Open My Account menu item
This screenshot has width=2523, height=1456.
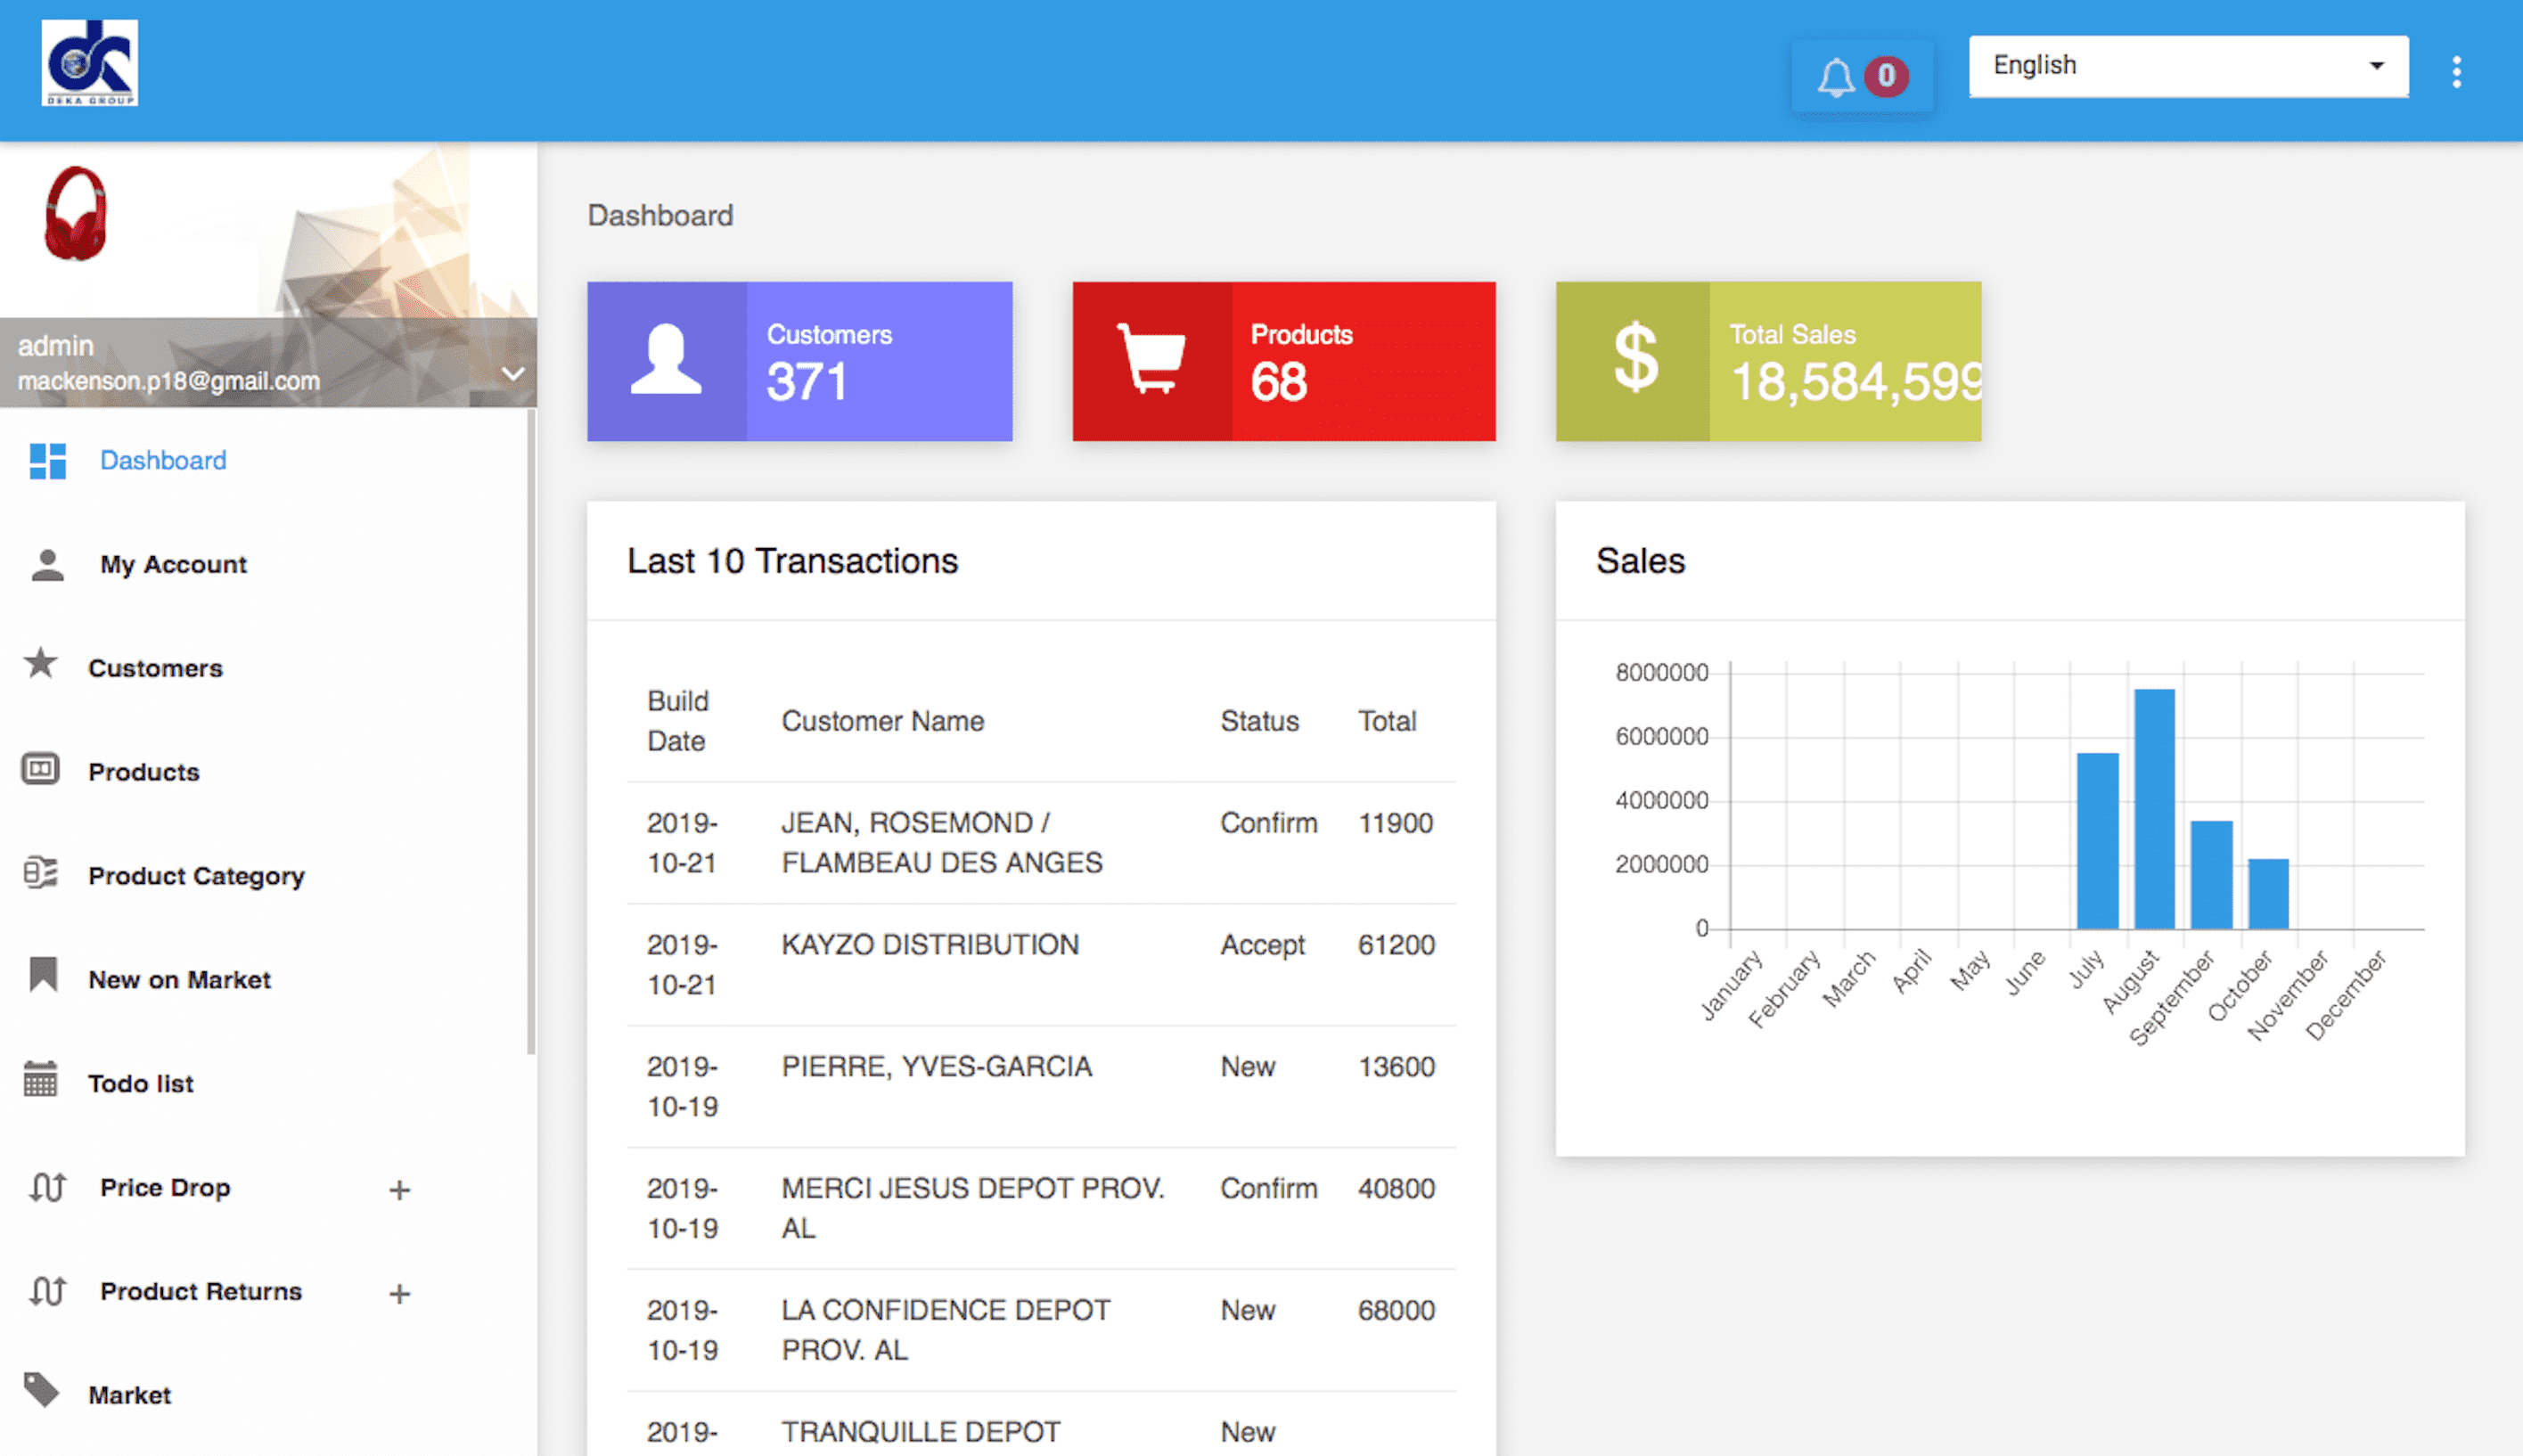pos(173,565)
